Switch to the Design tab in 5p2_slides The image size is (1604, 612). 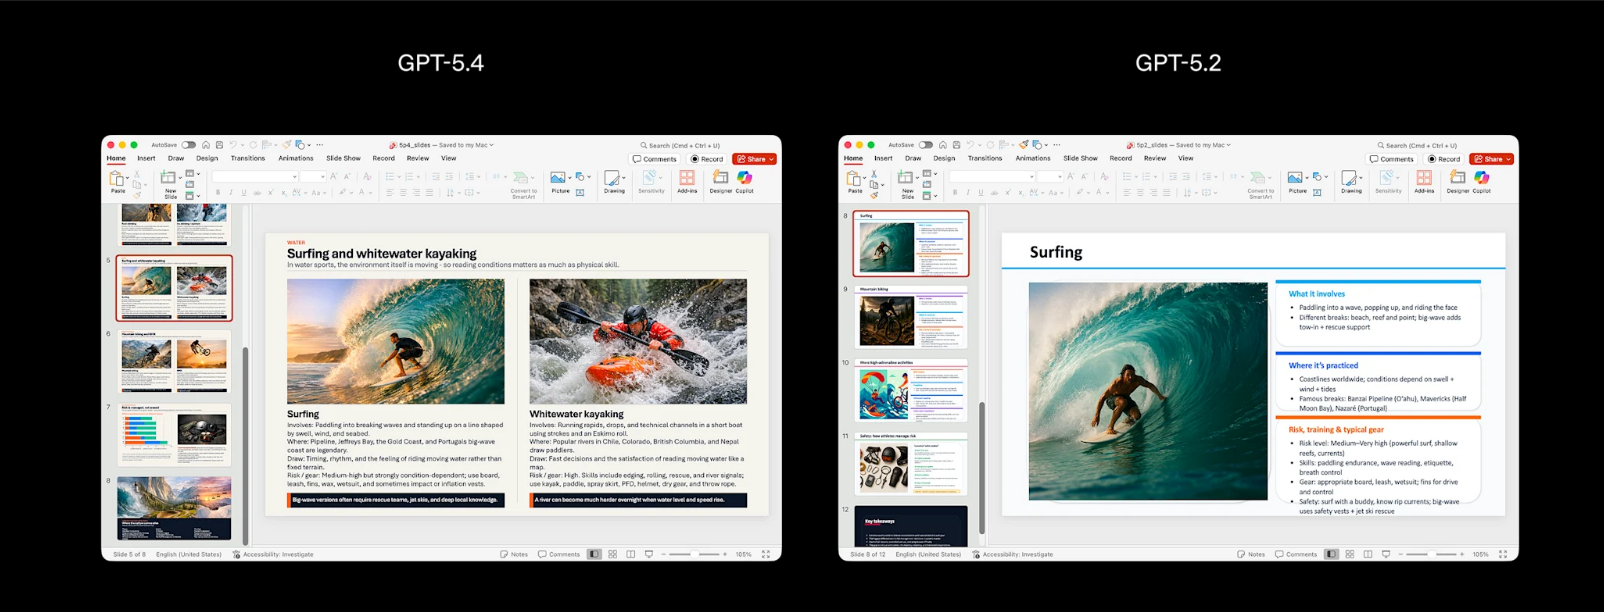coord(944,158)
